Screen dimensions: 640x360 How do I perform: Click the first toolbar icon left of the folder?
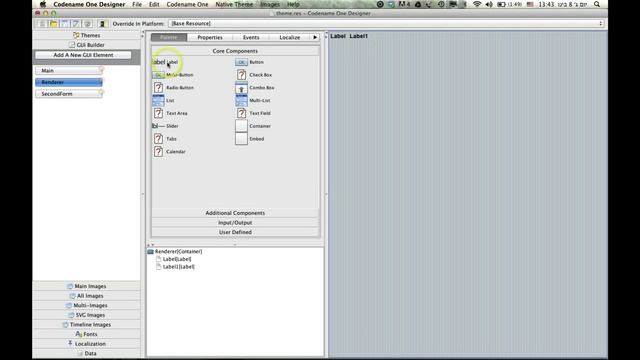(x=42, y=24)
